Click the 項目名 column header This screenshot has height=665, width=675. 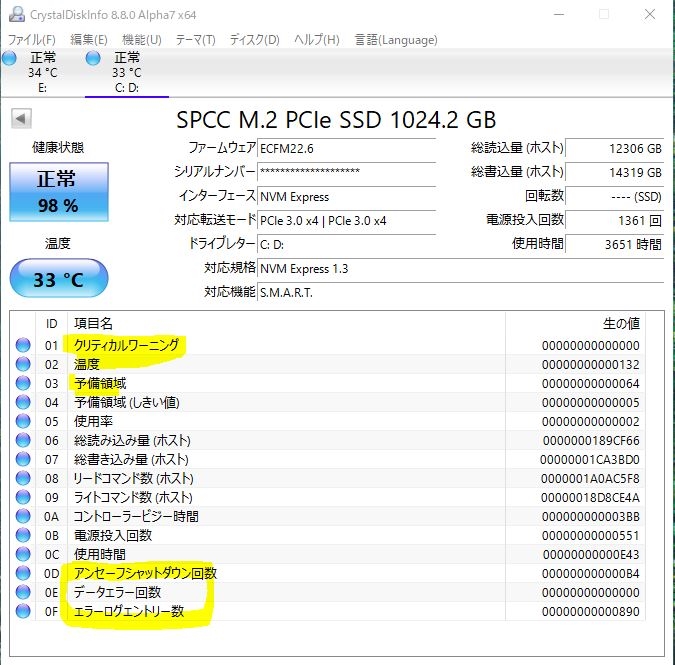coord(286,323)
